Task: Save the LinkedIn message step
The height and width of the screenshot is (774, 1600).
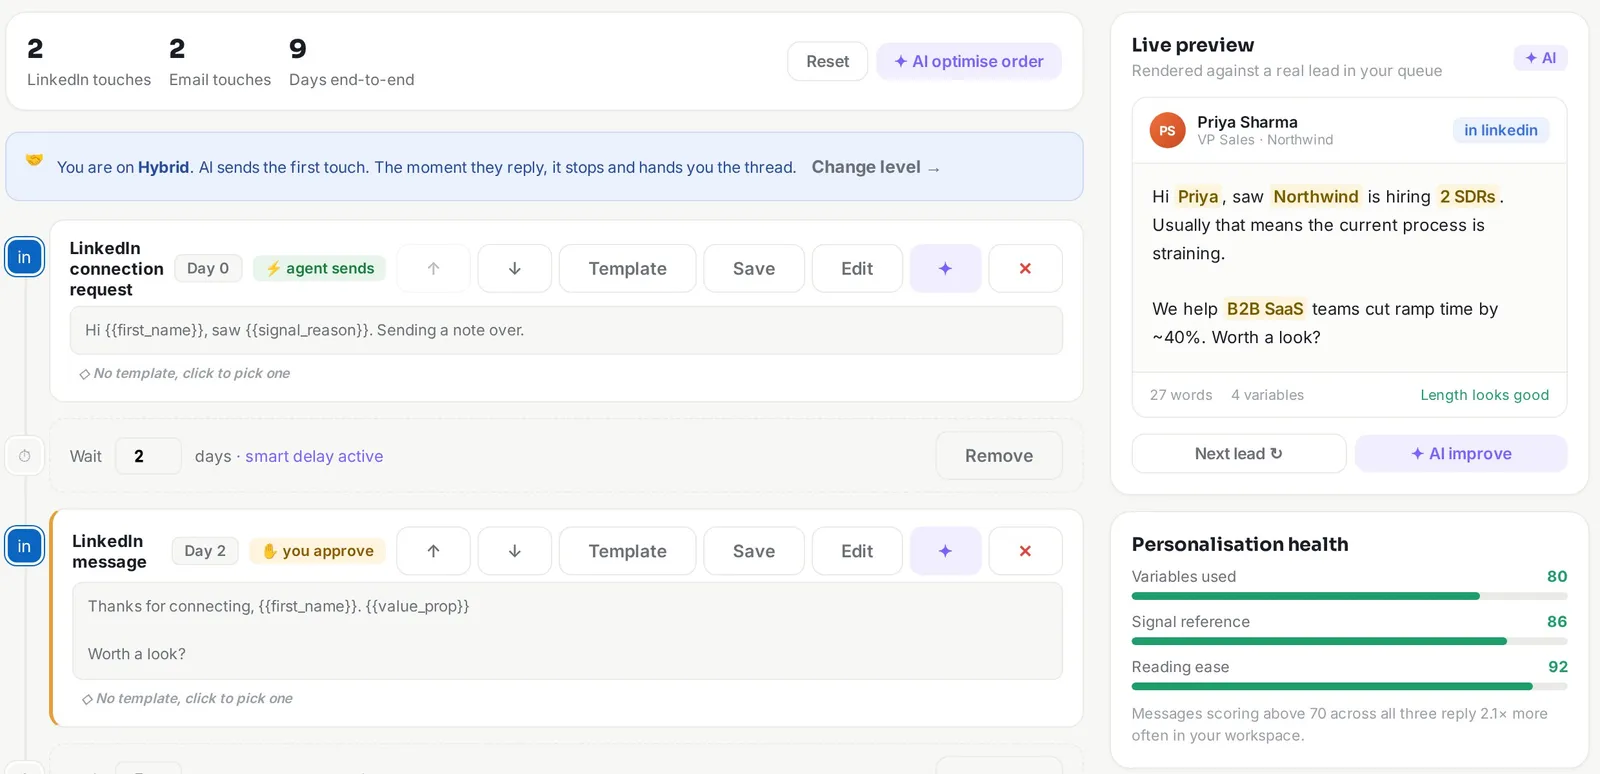Action: pyautogui.click(x=754, y=551)
